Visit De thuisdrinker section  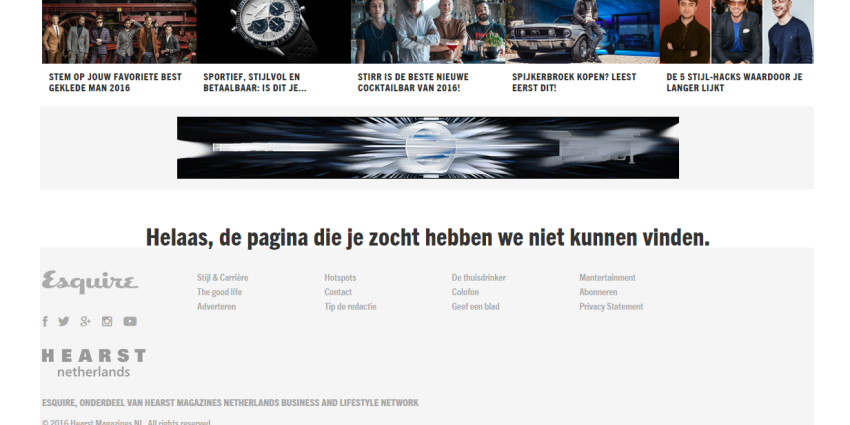point(478,278)
